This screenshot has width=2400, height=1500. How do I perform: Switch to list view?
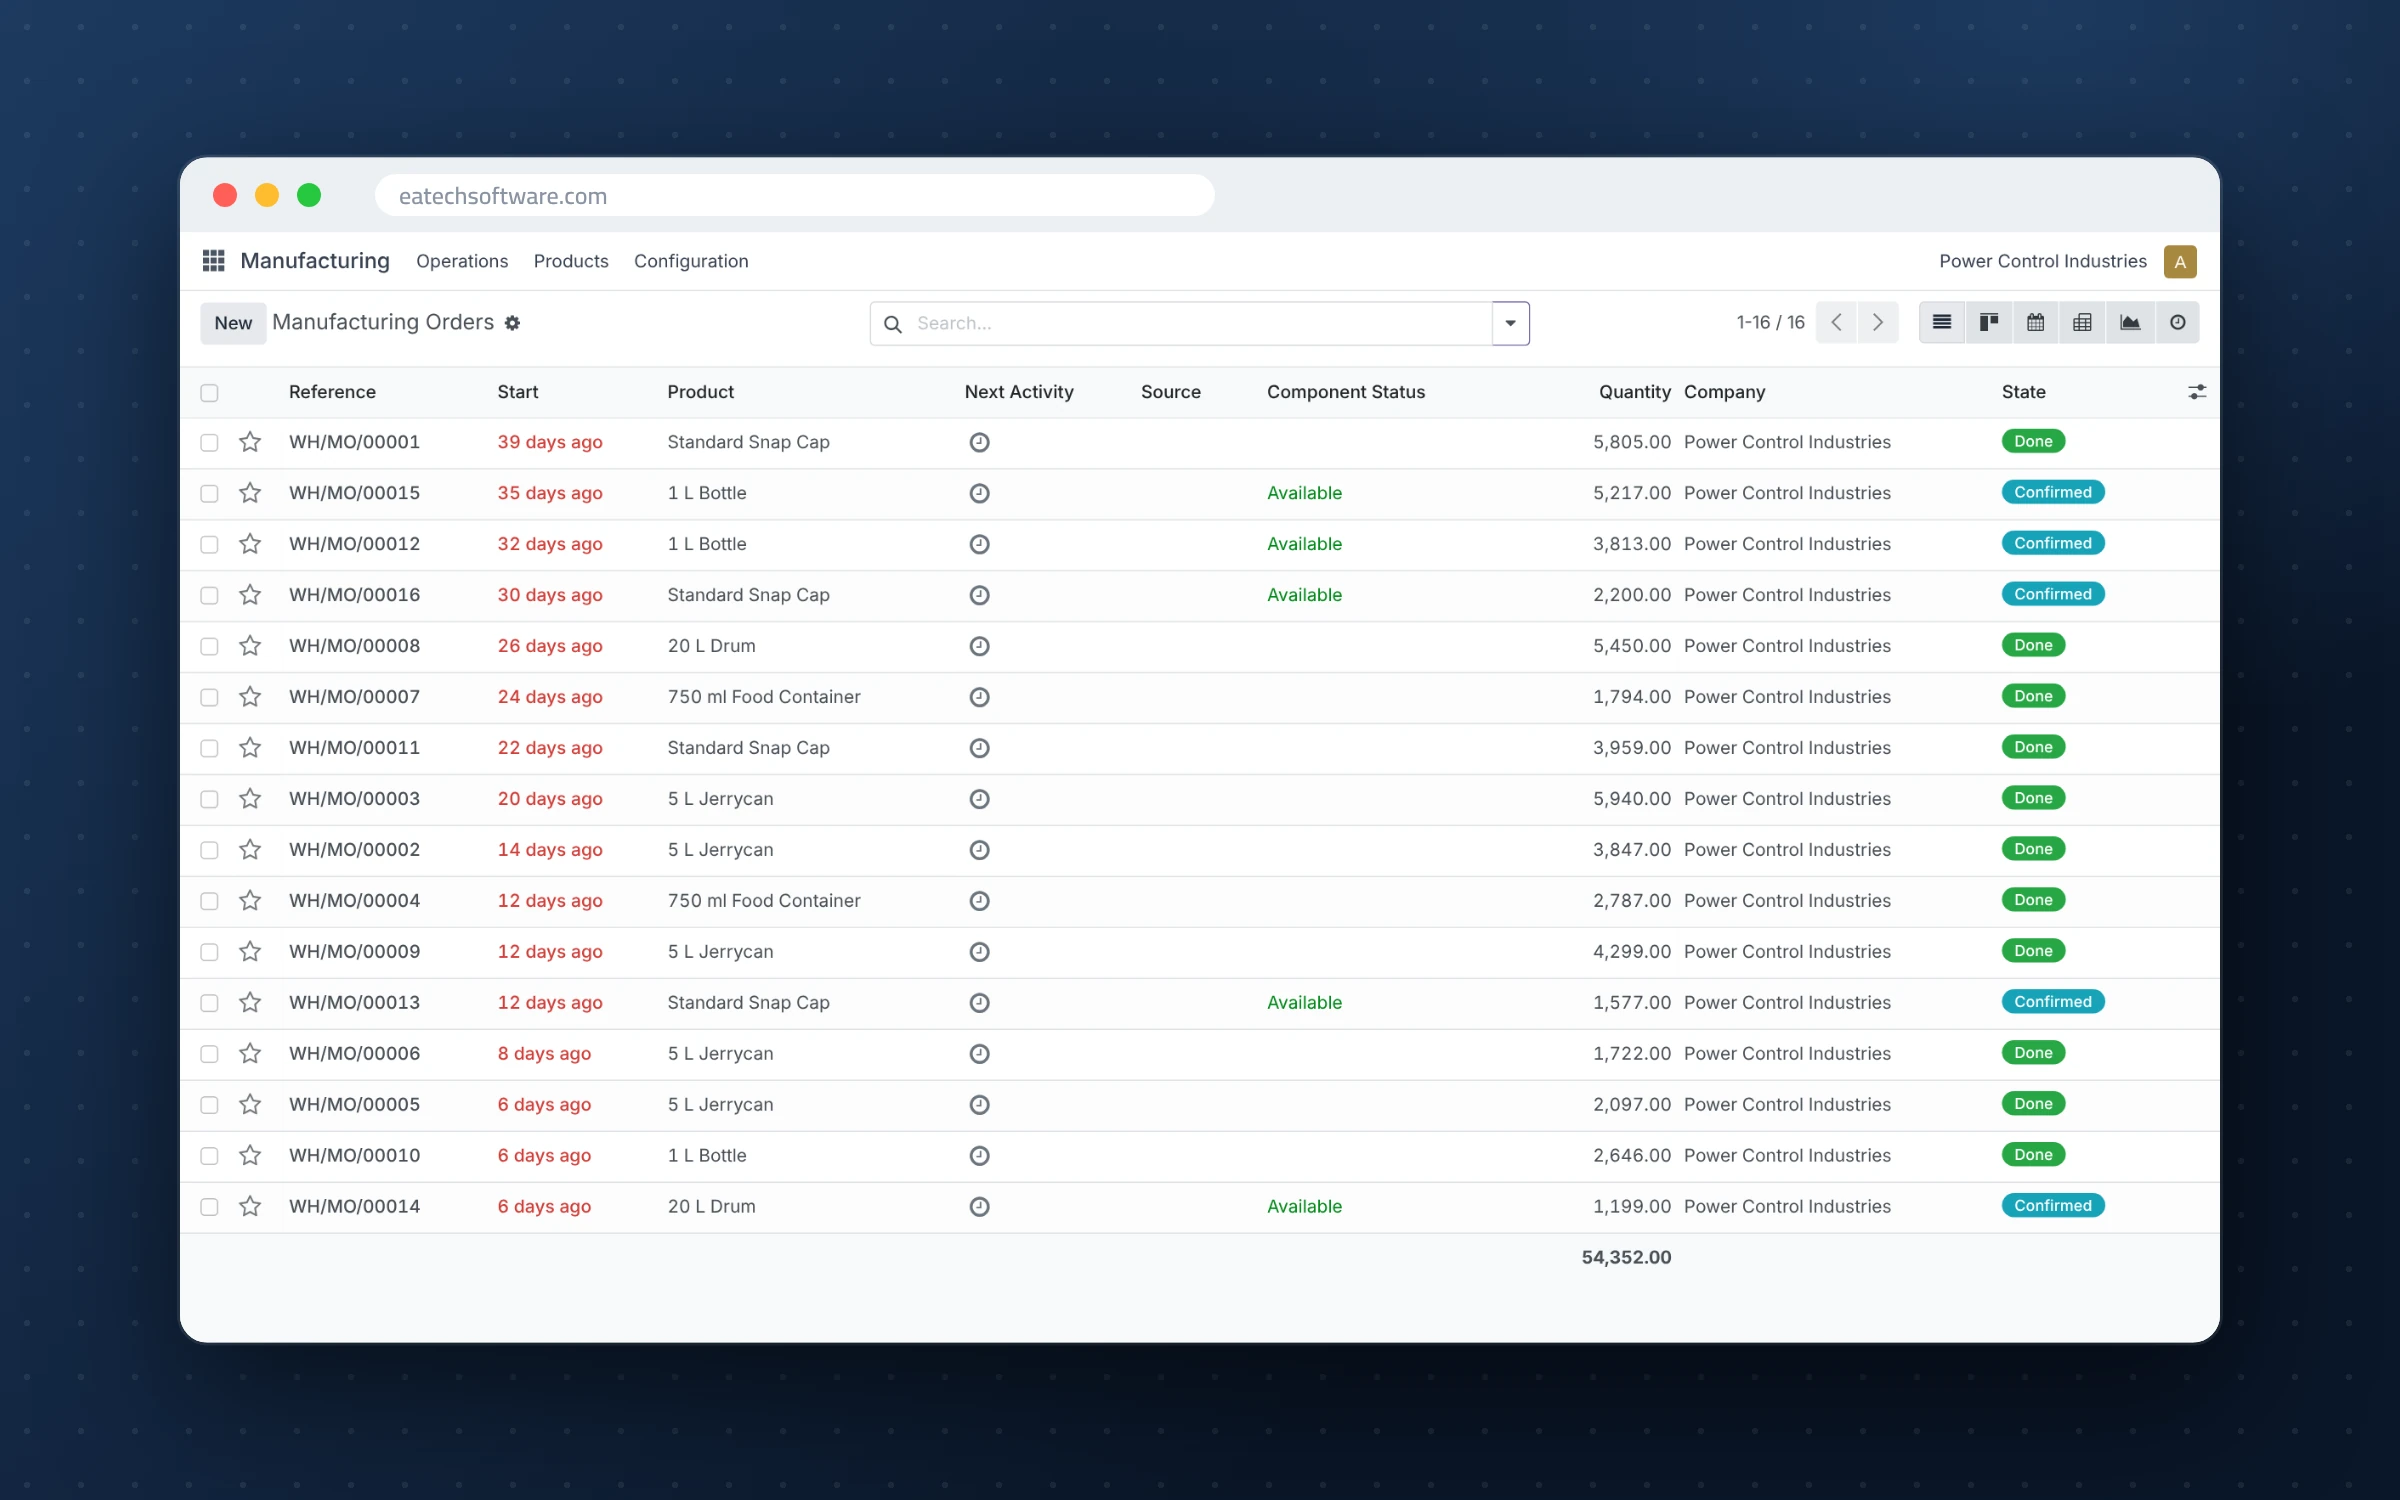tap(1942, 322)
